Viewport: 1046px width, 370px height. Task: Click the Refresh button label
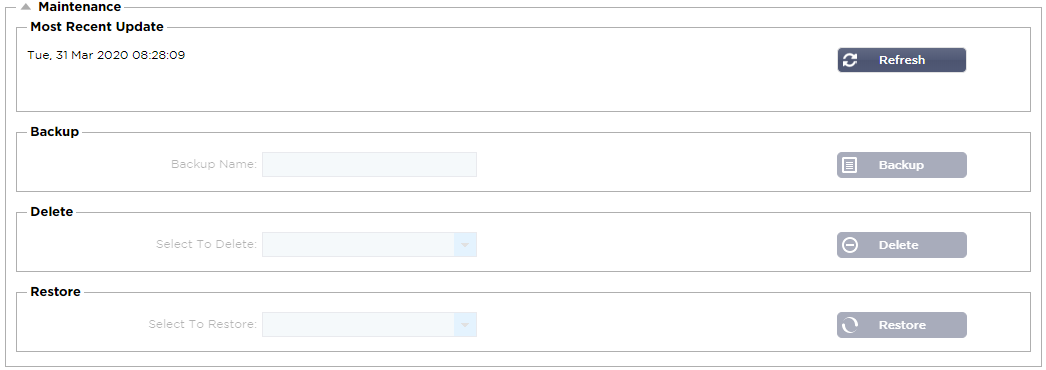pos(901,60)
